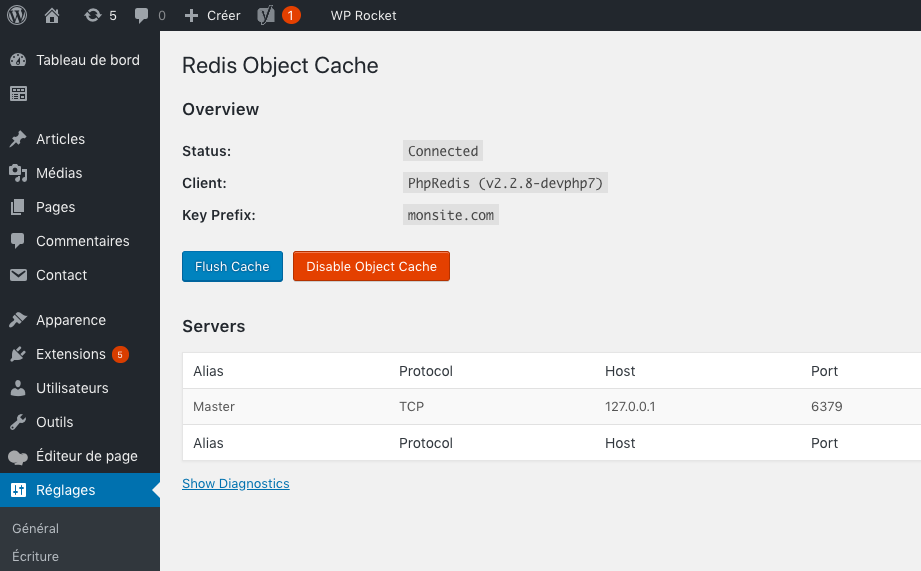This screenshot has width=921, height=571.
Task: Open comments bubble in admin bar
Action: [x=142, y=16]
